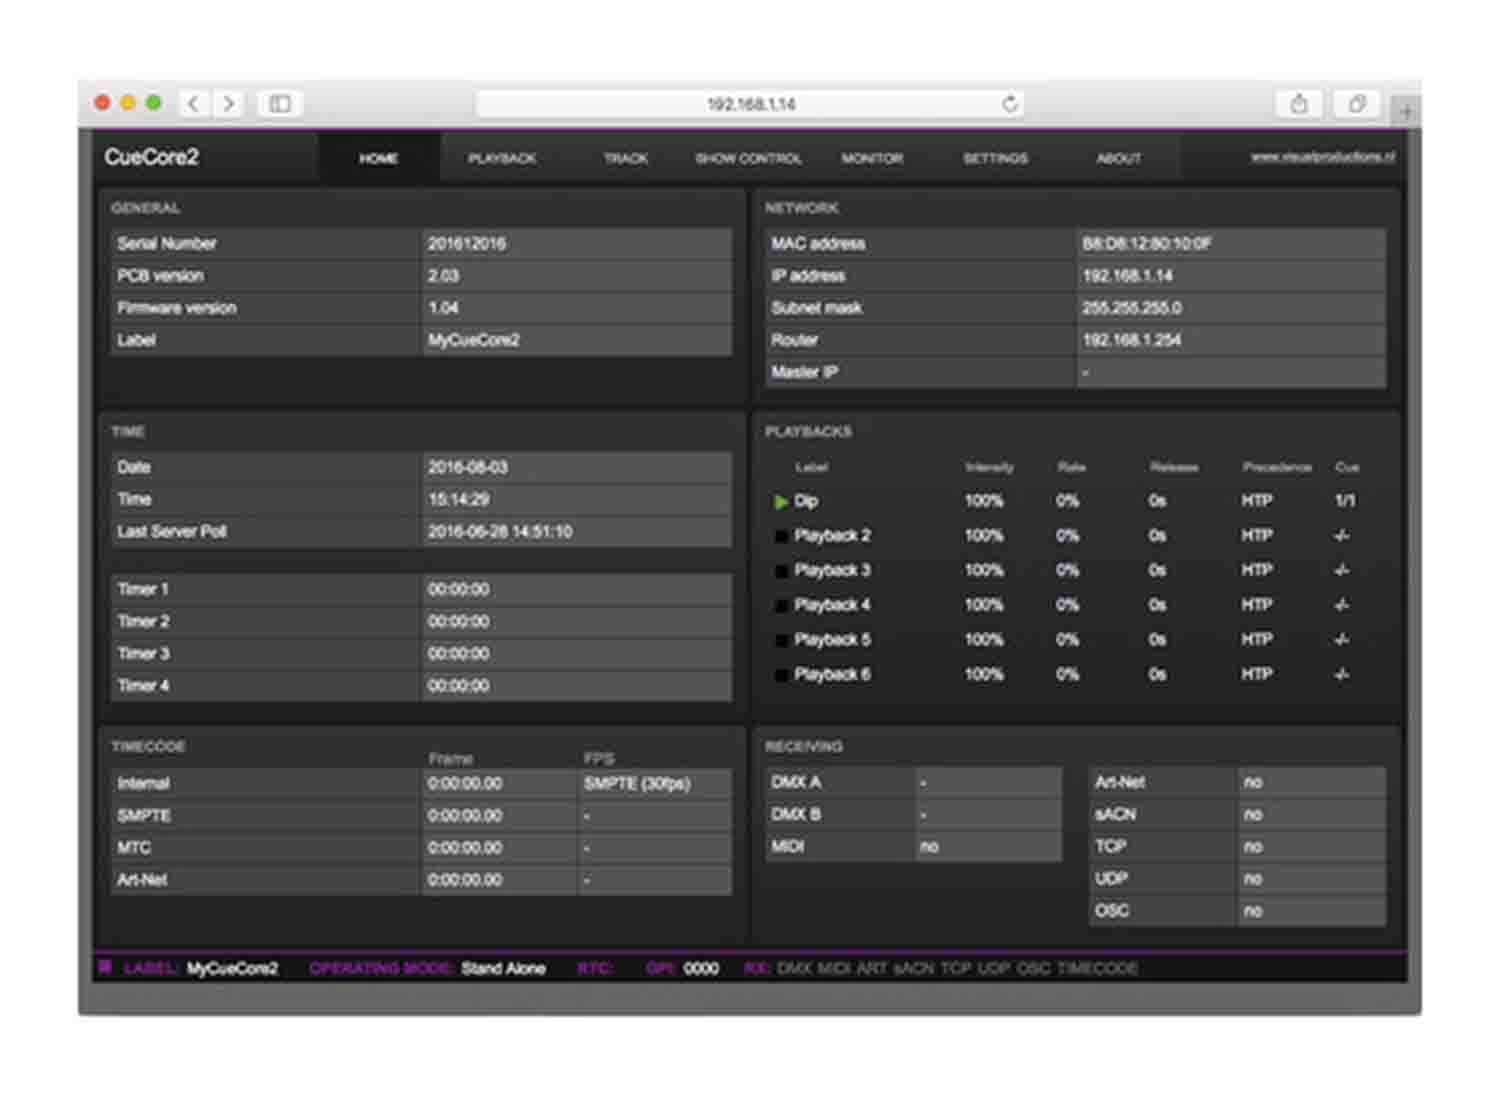
Task: Click the SMPTE timecode row label
Action: click(x=144, y=815)
